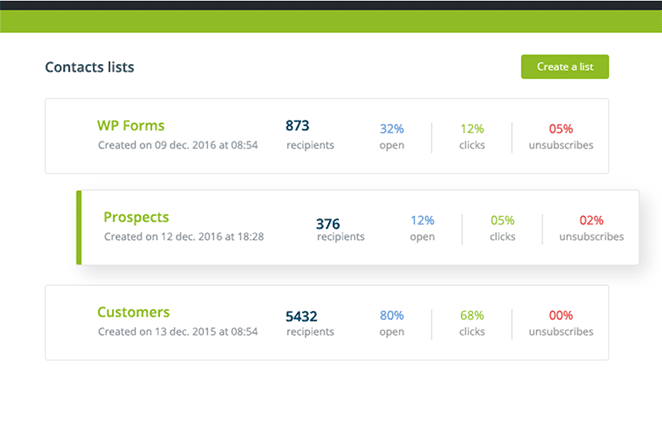
Task: Open the Prospects contact list
Action: (x=136, y=217)
